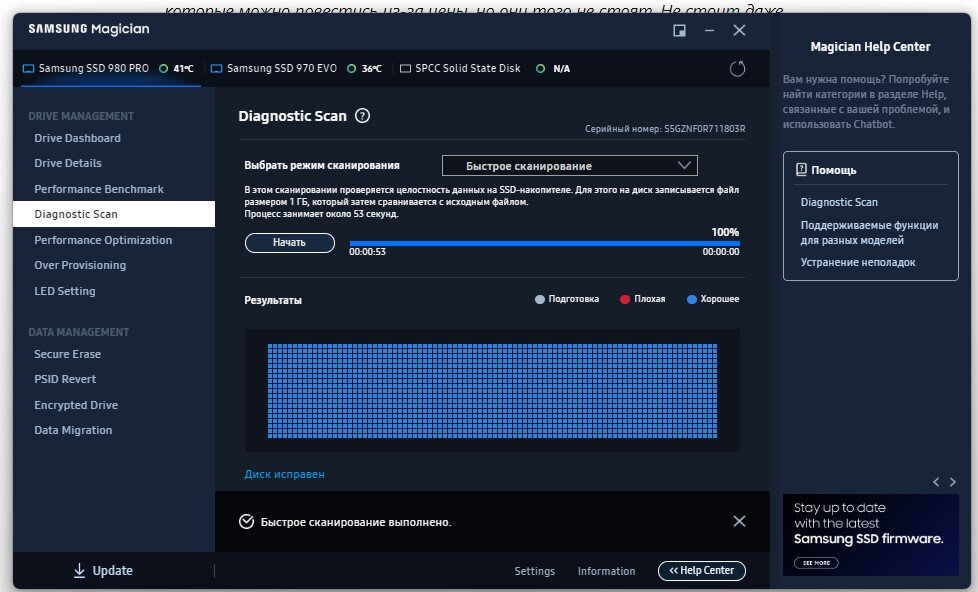This screenshot has height=592, width=978.
Task: Click the scan progress bar
Action: 545,243
